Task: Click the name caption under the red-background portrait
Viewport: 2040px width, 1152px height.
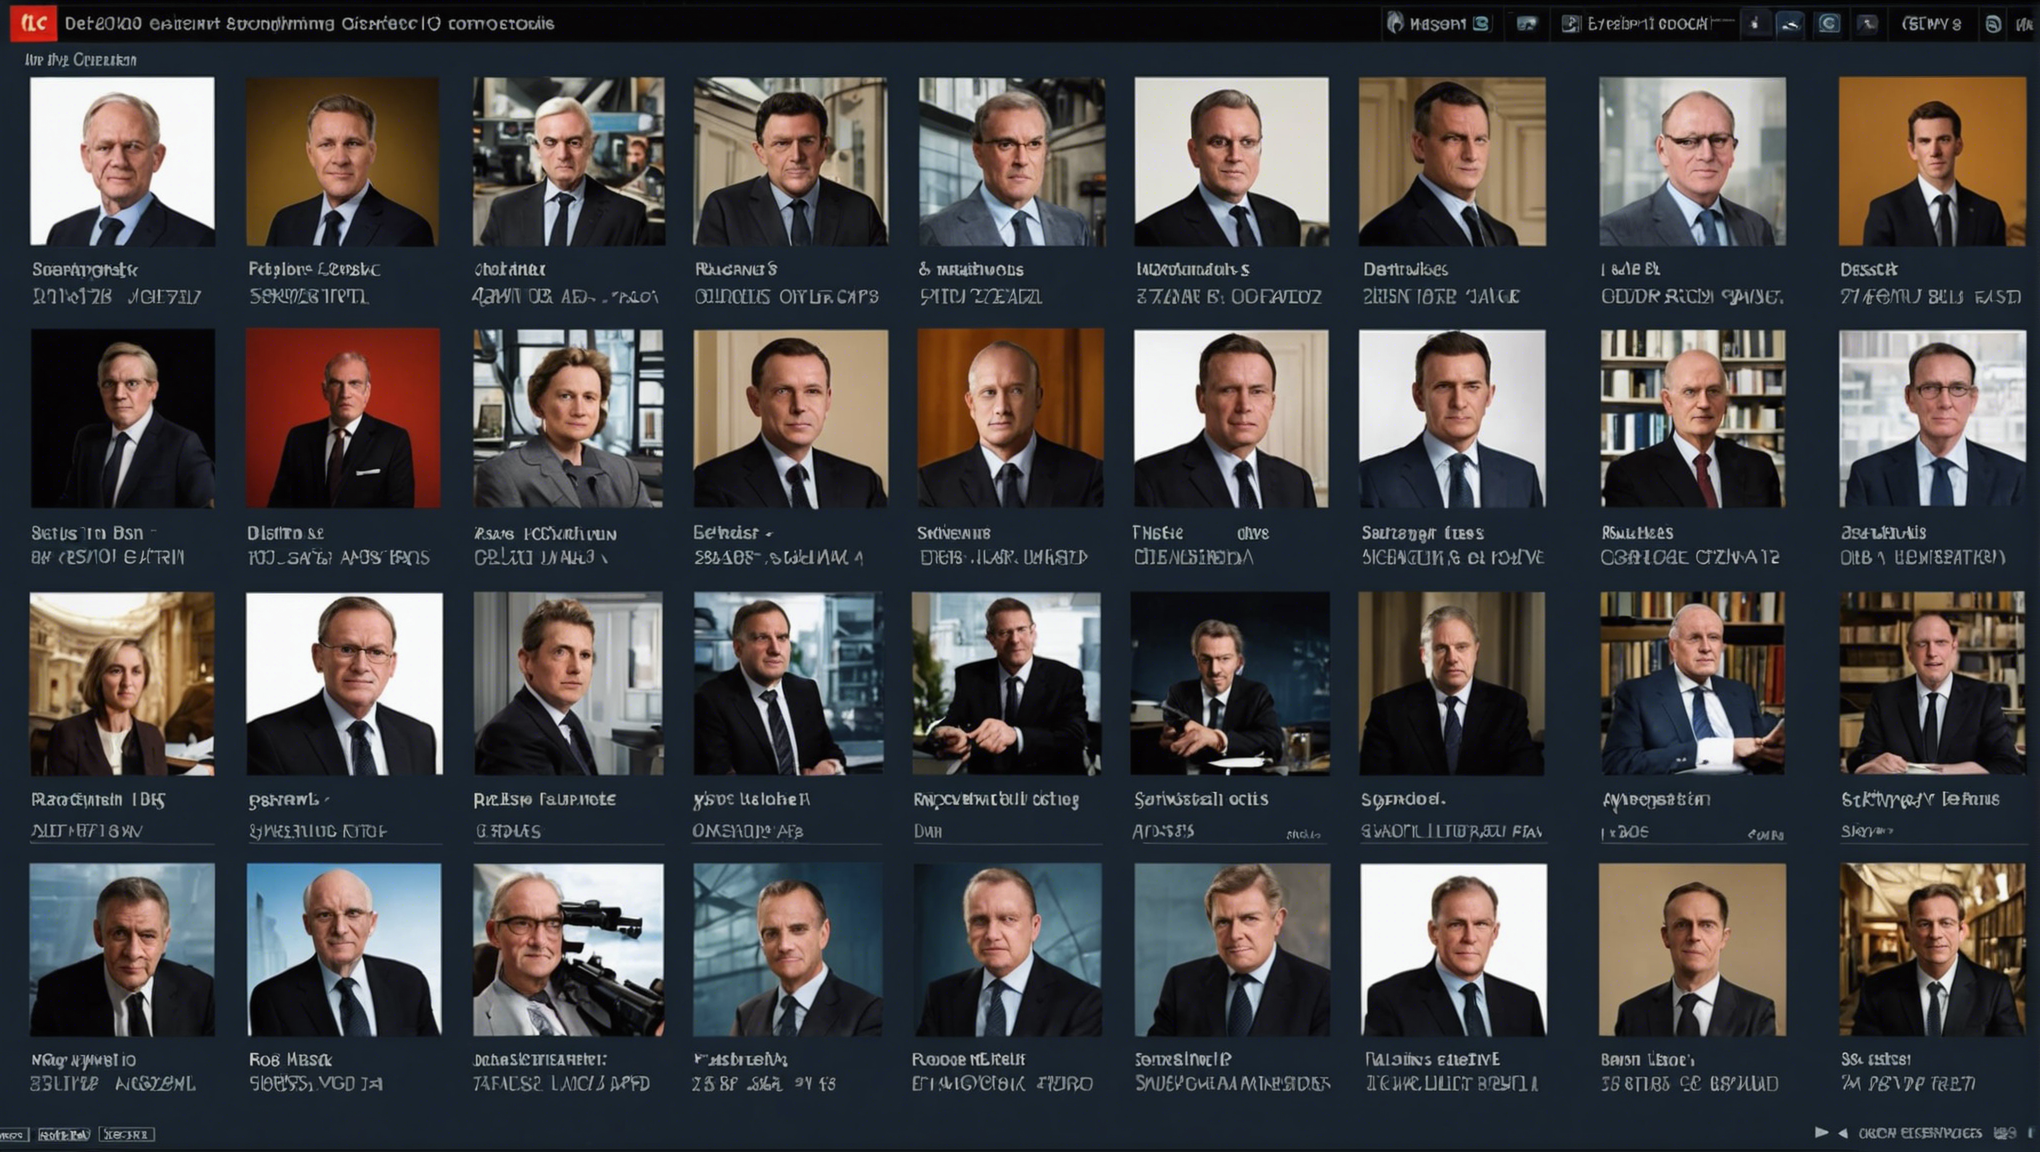Action: click(286, 533)
